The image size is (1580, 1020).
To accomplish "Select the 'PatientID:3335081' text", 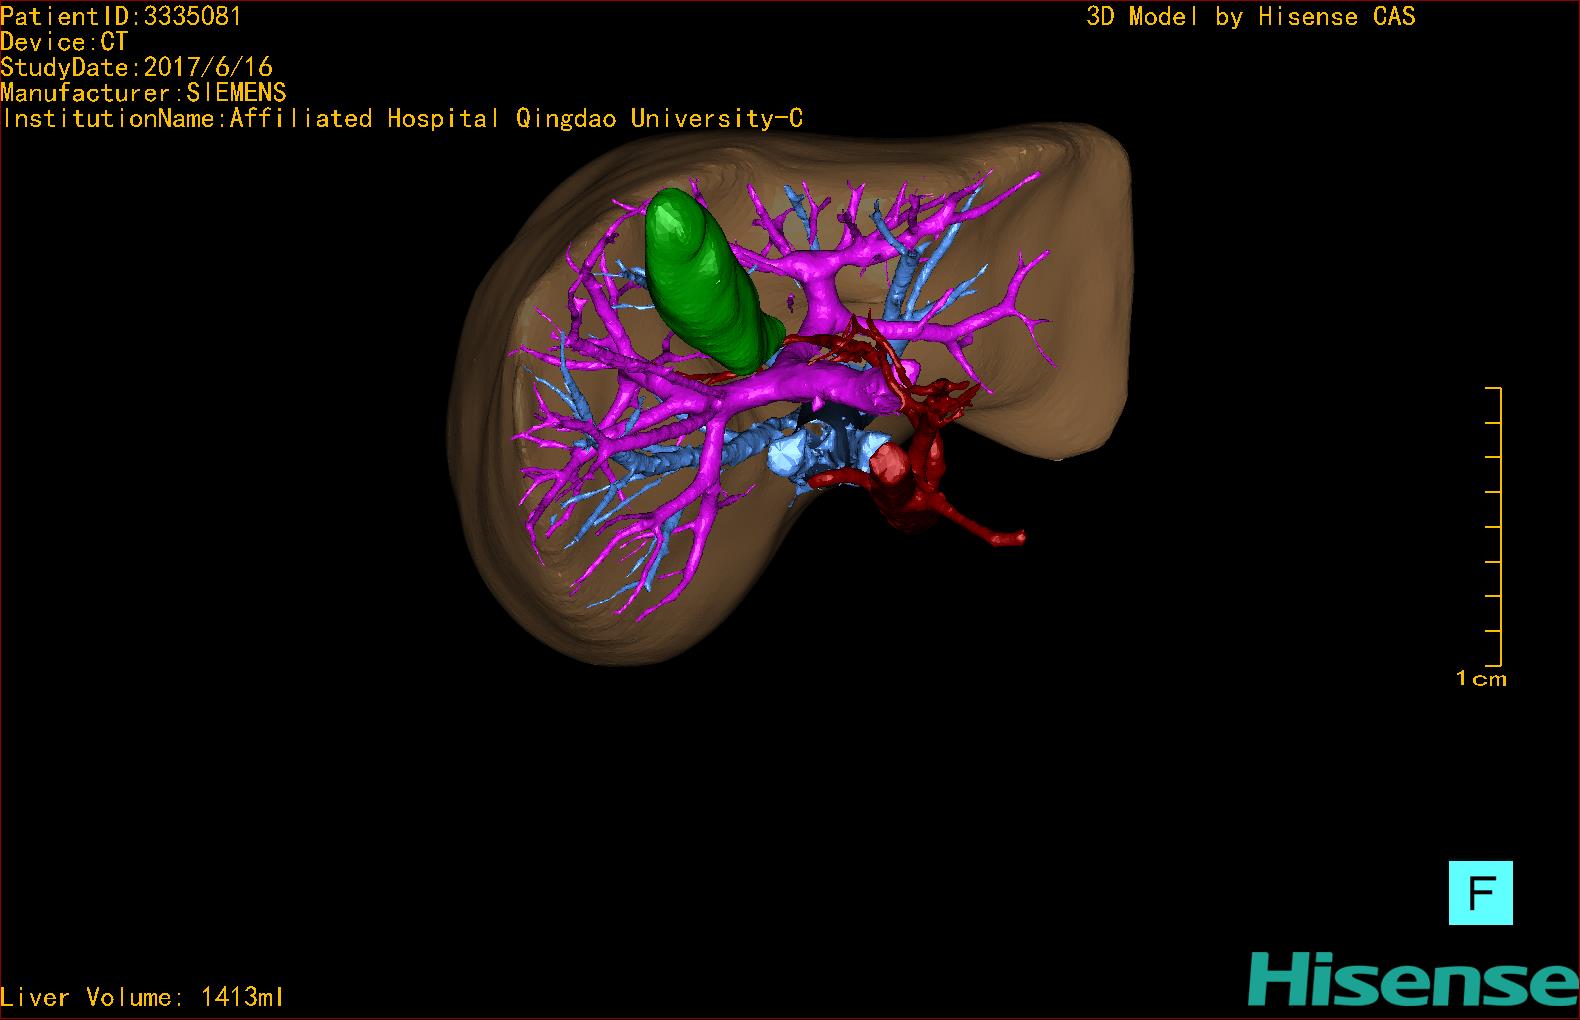I will [121, 16].
